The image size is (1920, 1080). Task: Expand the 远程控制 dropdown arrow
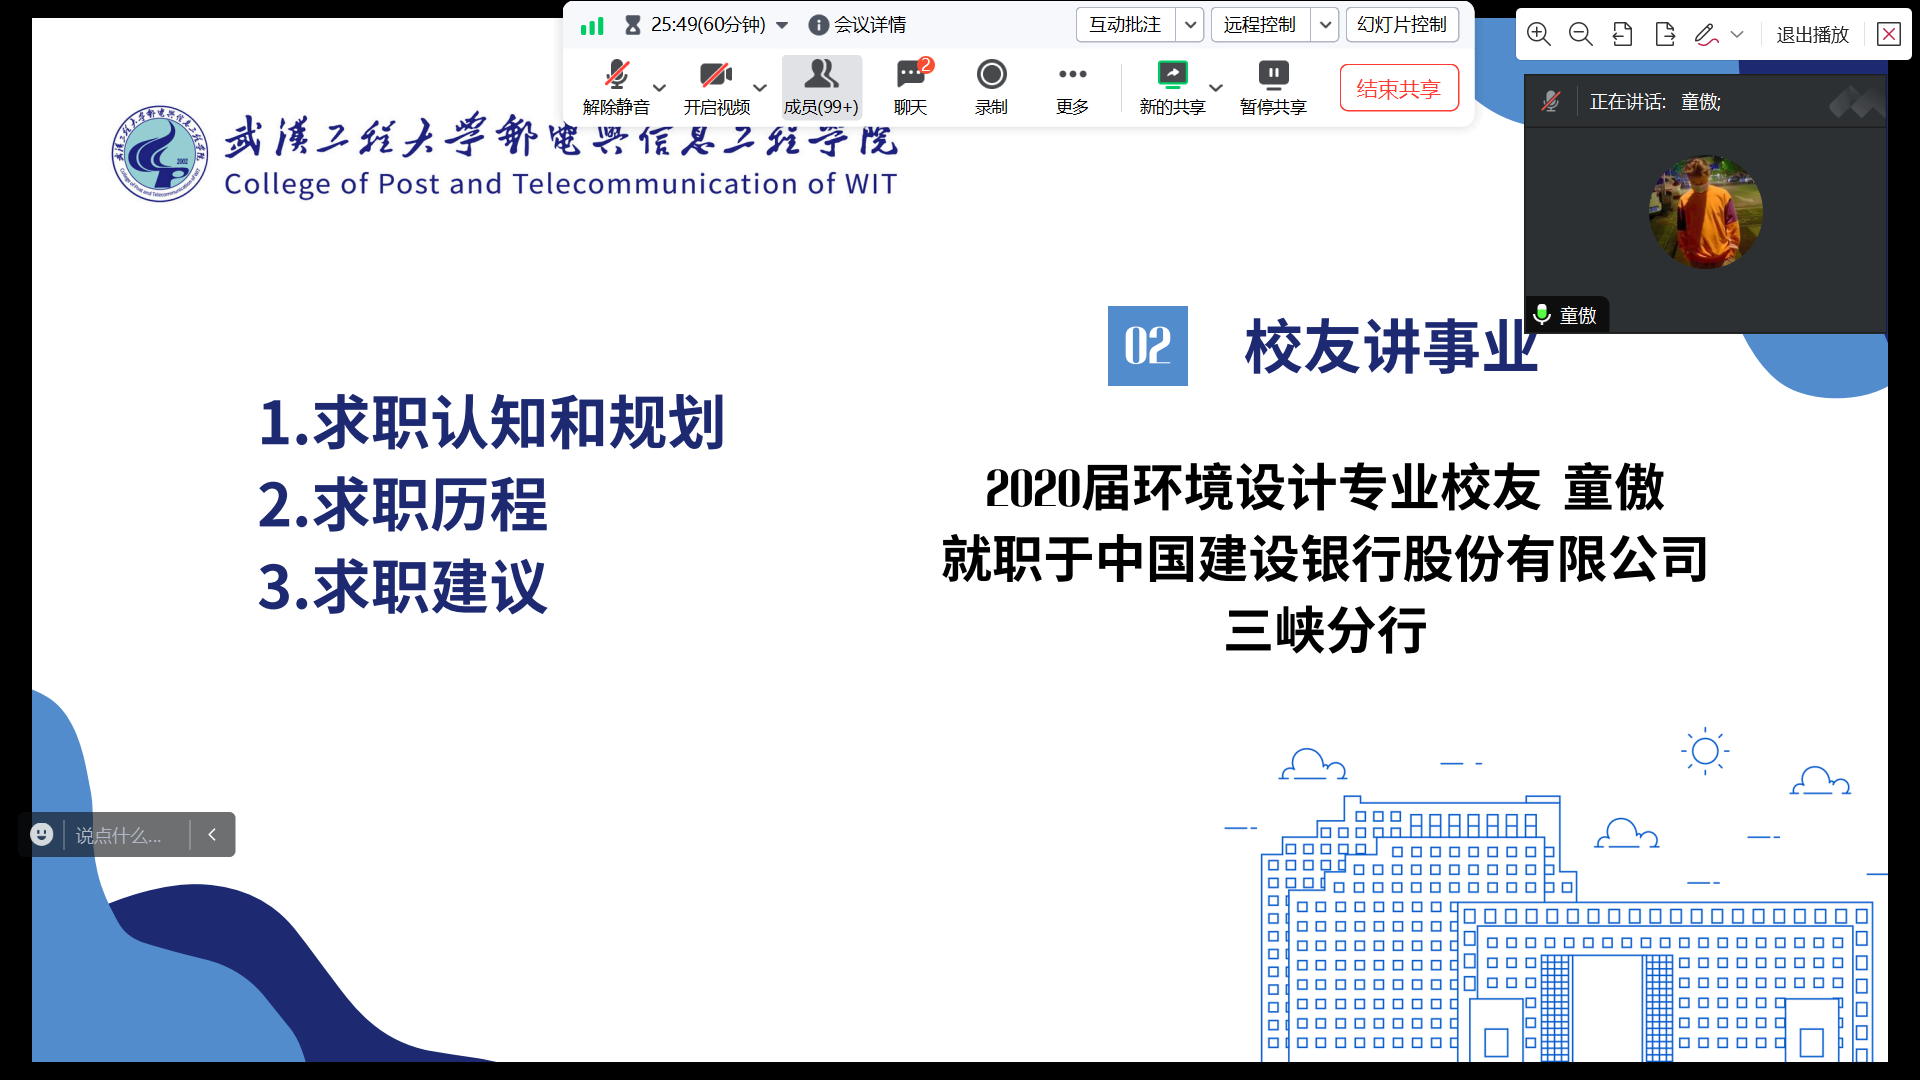pyautogui.click(x=1325, y=25)
